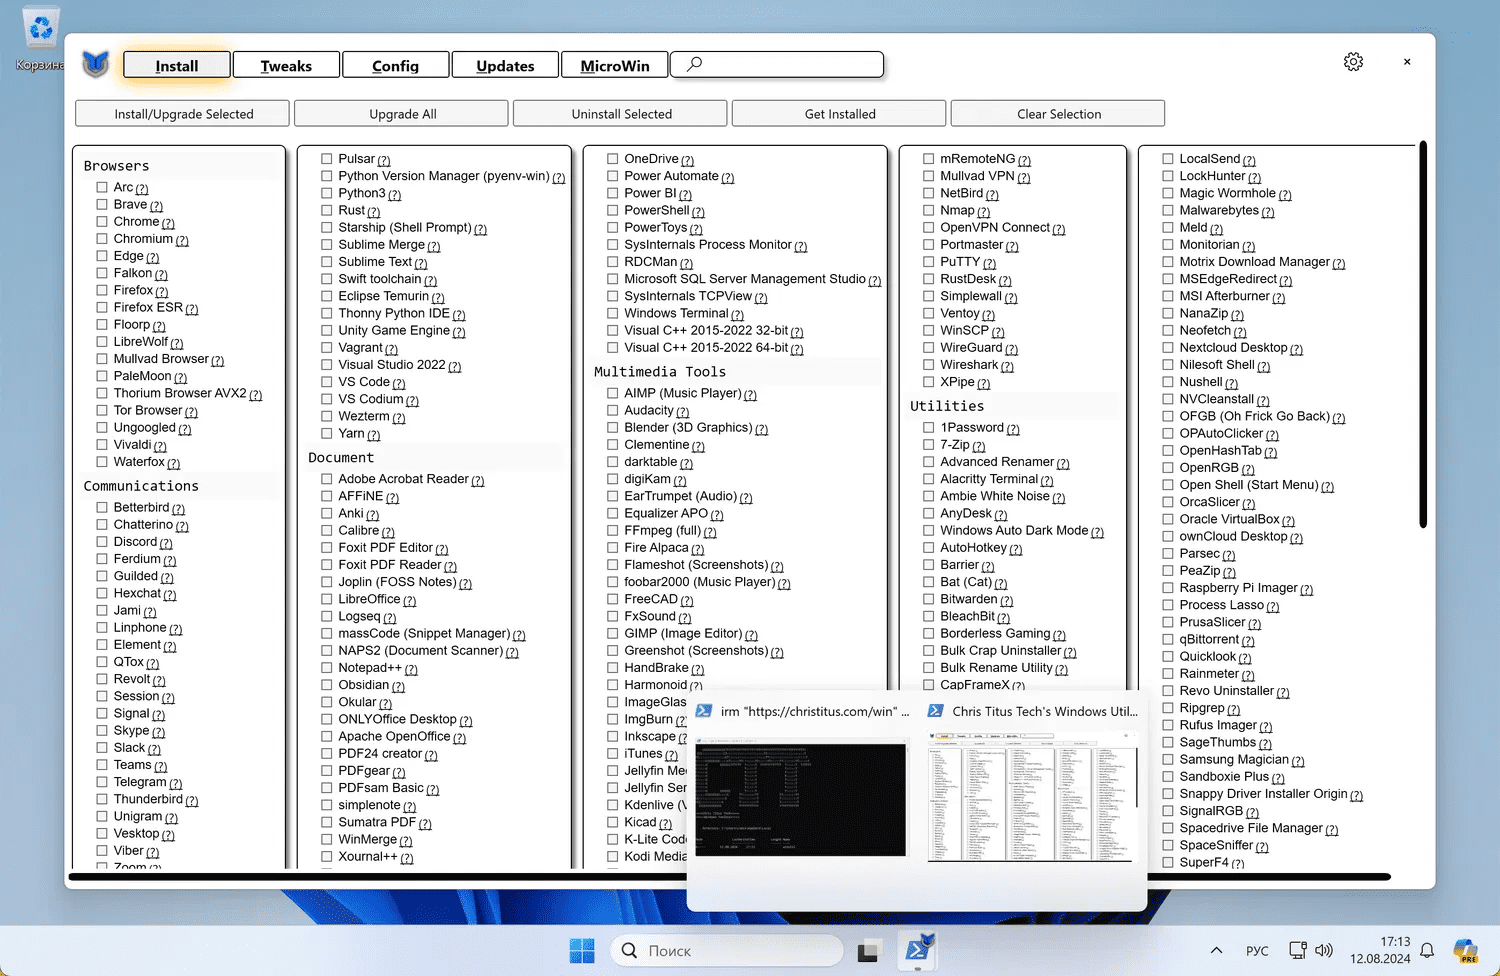
Task: Click the volume speaker tray icon
Action: [1324, 951]
